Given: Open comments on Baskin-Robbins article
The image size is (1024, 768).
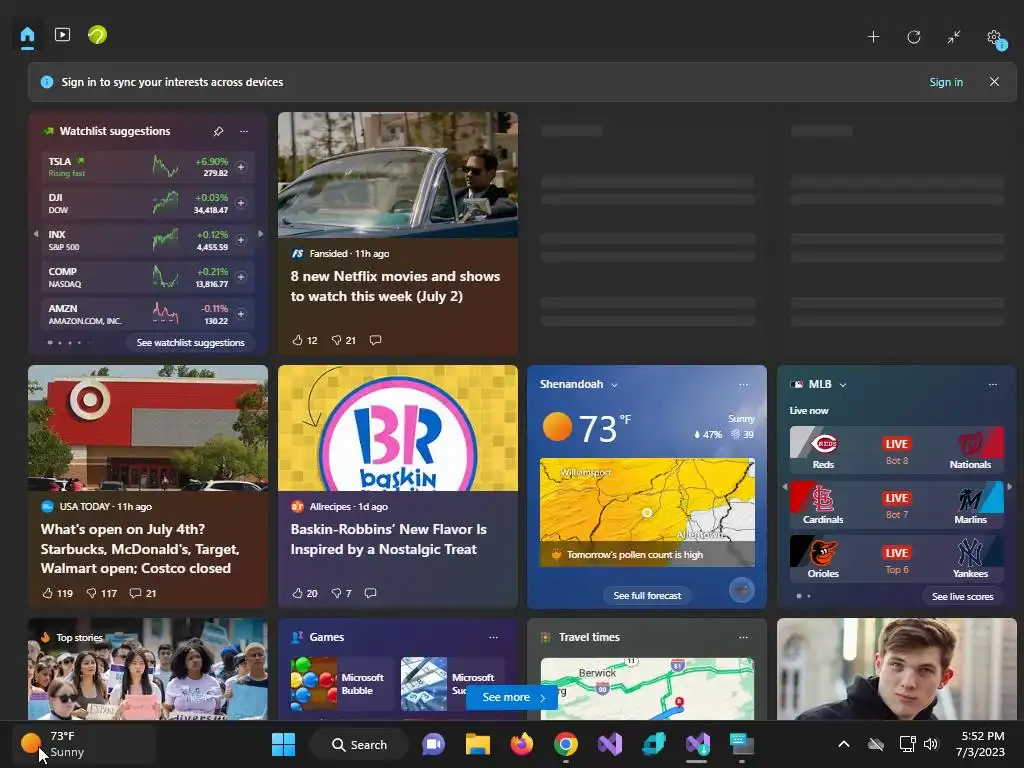Looking at the screenshot, I should pos(370,593).
